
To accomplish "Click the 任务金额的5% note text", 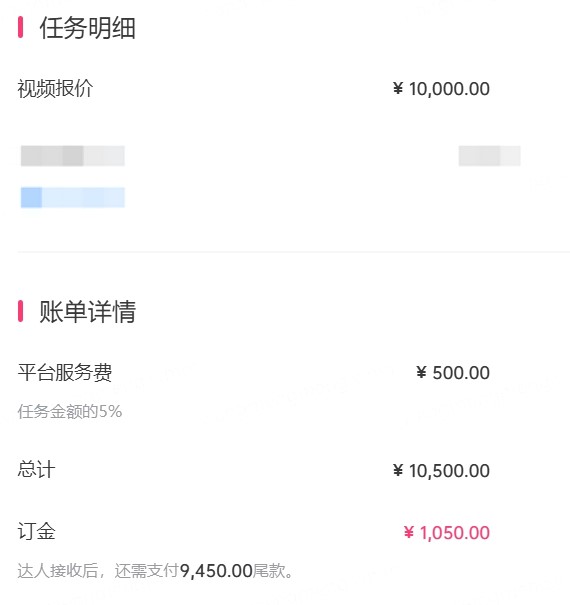I will [70, 411].
